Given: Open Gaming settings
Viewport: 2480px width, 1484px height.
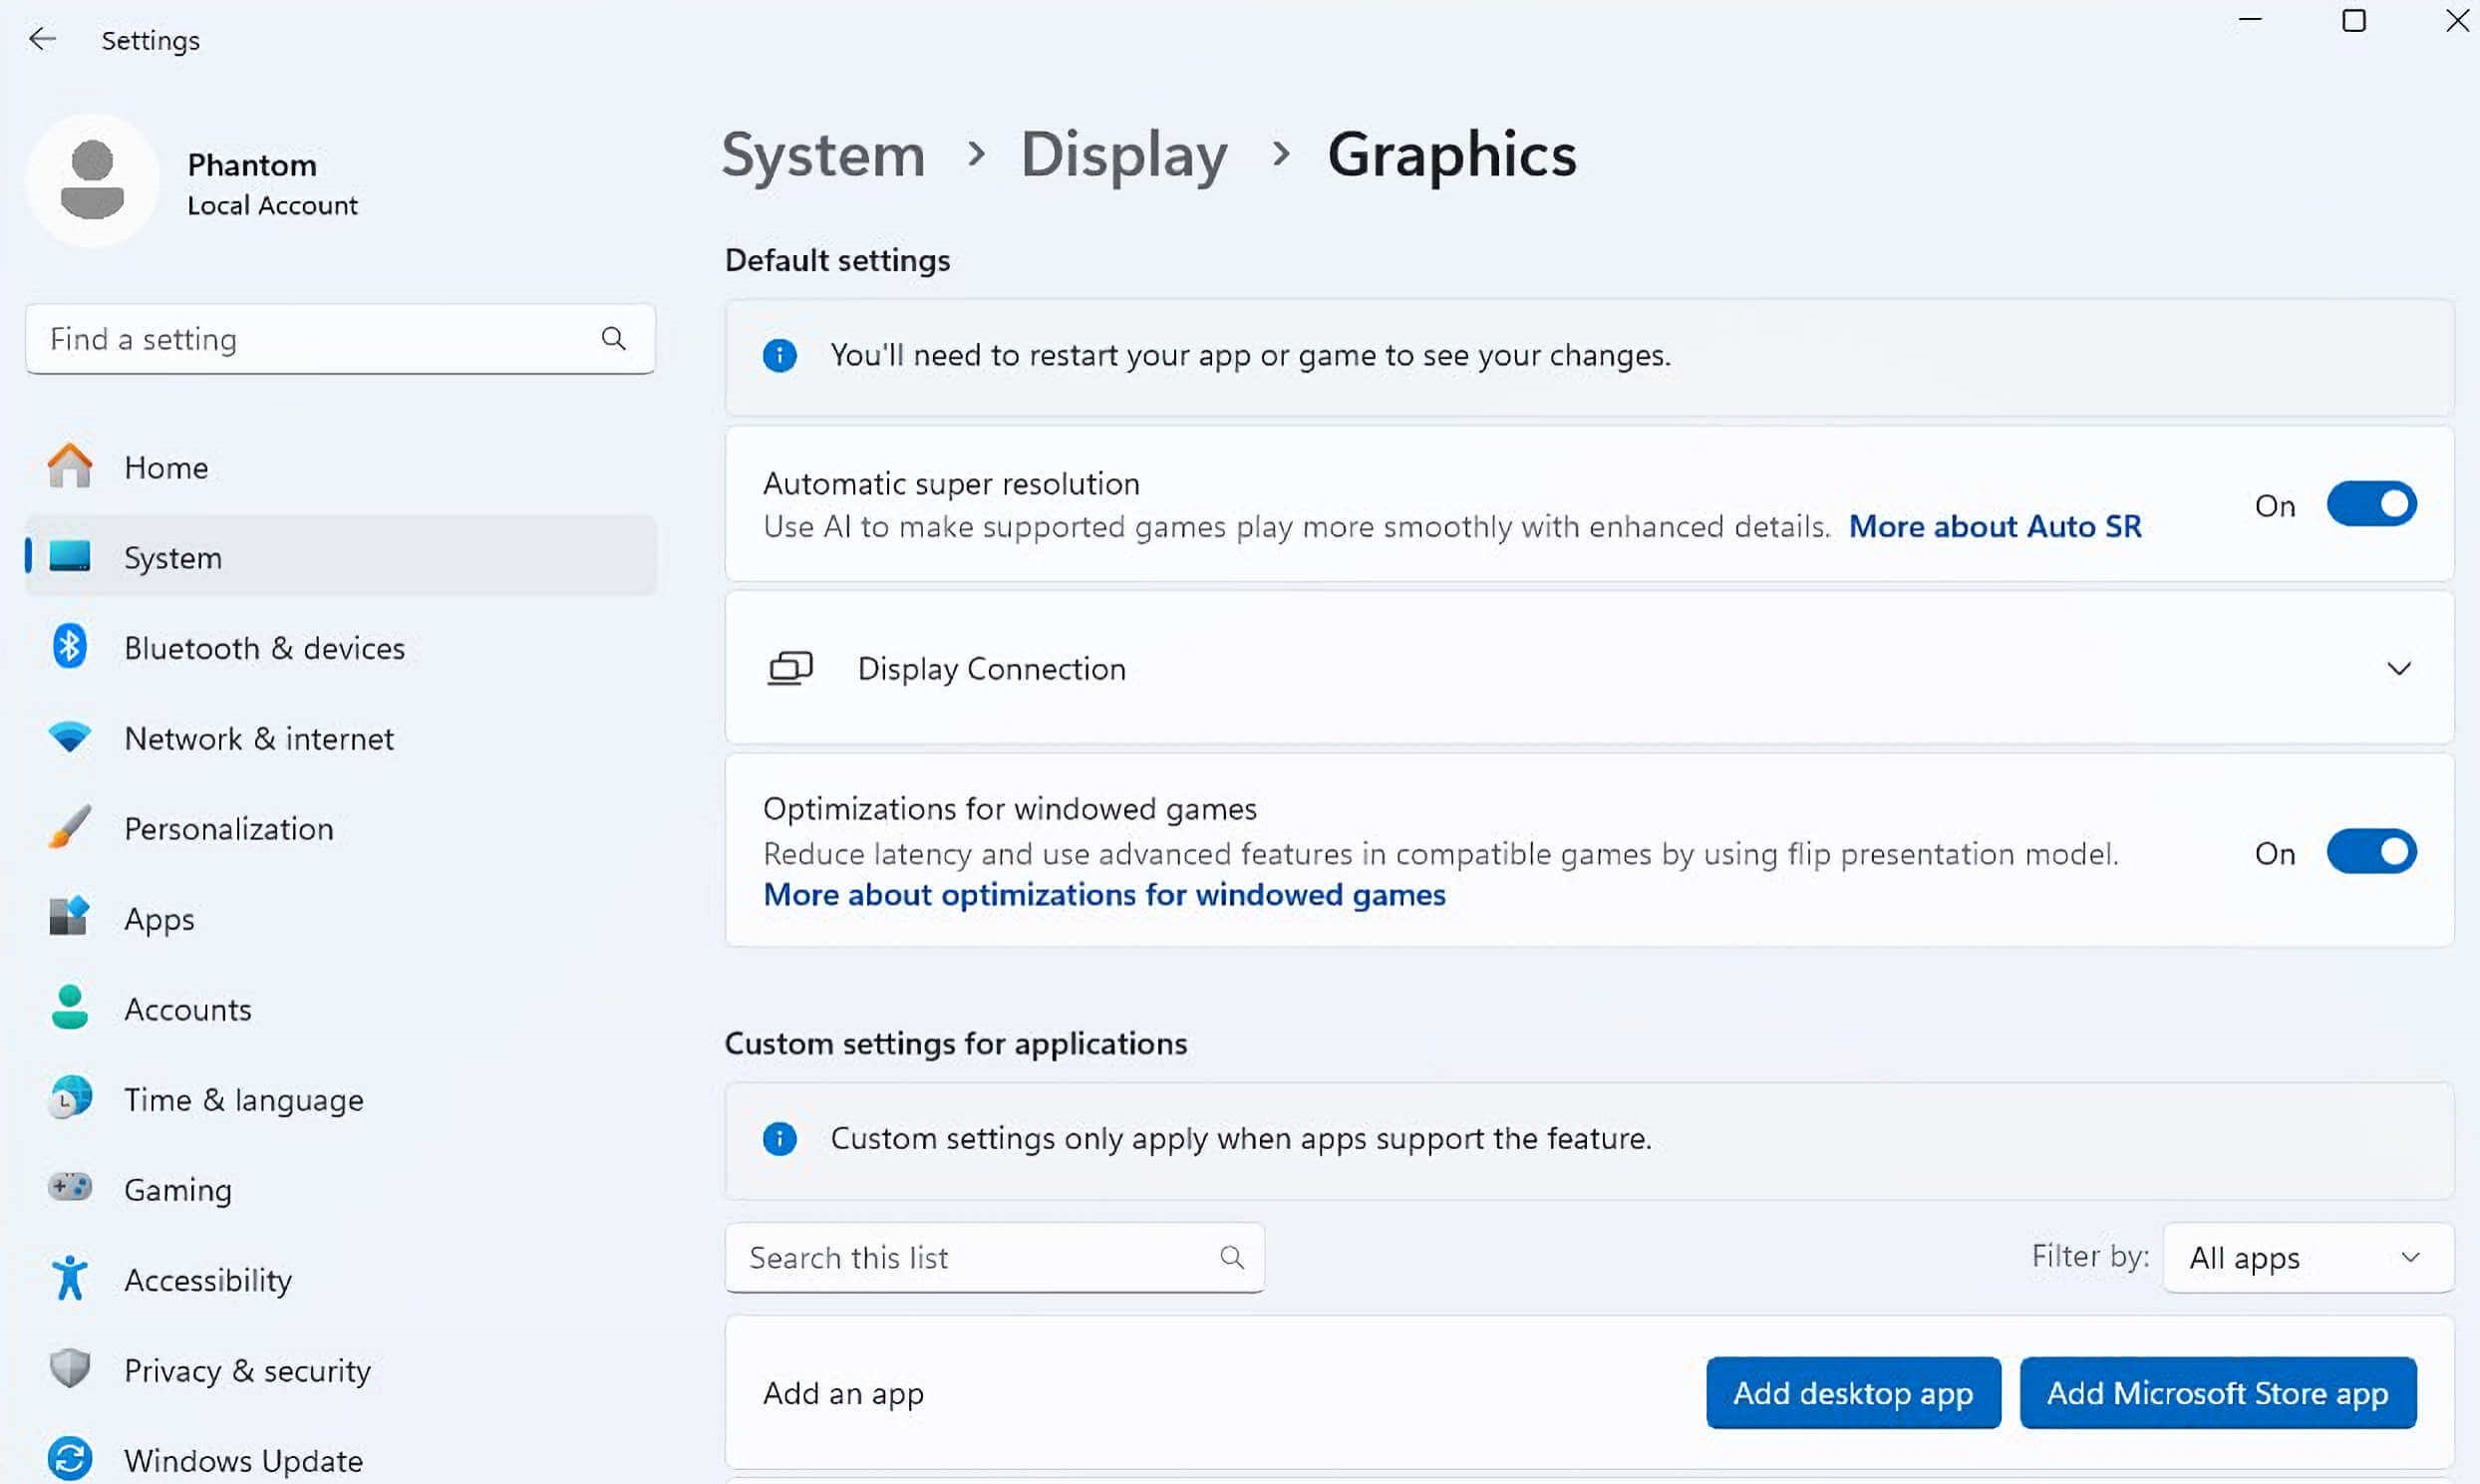Looking at the screenshot, I should [x=341, y=1189].
